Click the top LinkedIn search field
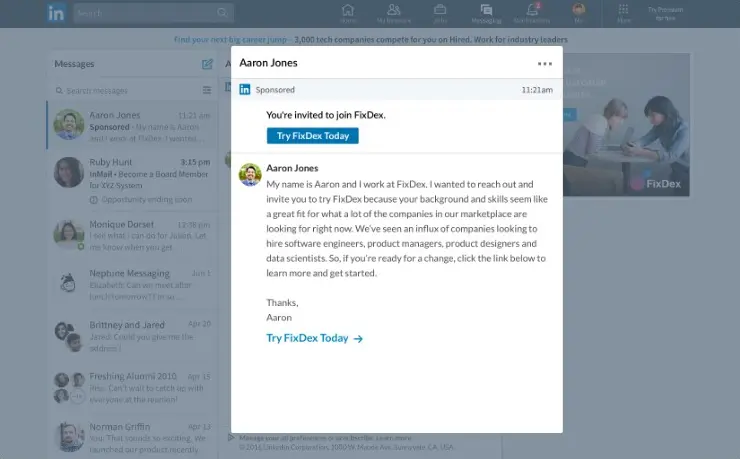The image size is (740, 459). tap(150, 13)
